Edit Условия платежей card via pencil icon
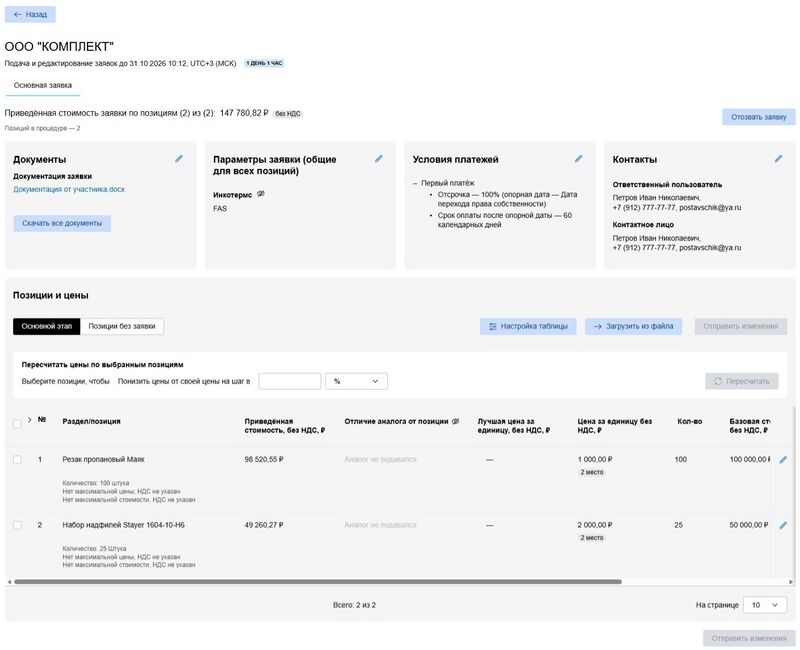The image size is (800, 650). [579, 159]
